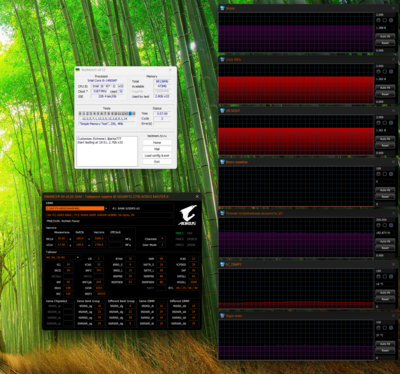Viewport: 400px width, 374px height.
Task: Click the HWiNFO icon in Vcore graph title
Action: point(222,8)
